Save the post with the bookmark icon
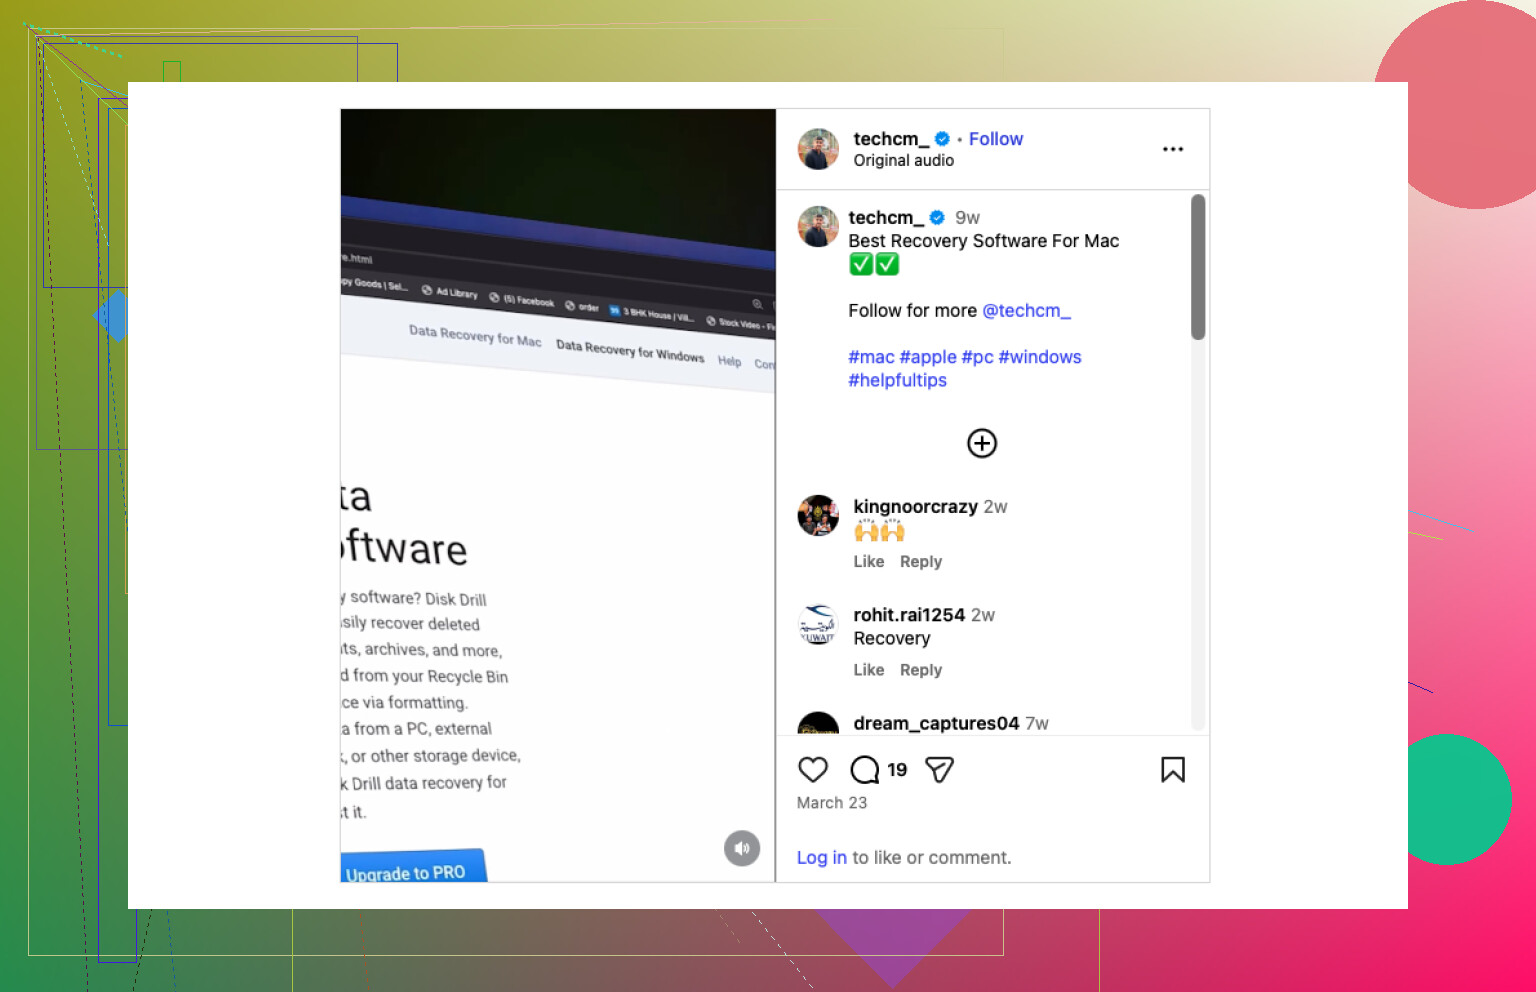 point(1173,769)
